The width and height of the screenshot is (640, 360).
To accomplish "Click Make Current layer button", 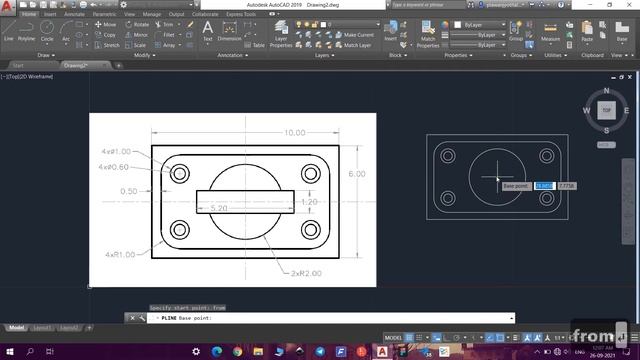I will click(355, 35).
